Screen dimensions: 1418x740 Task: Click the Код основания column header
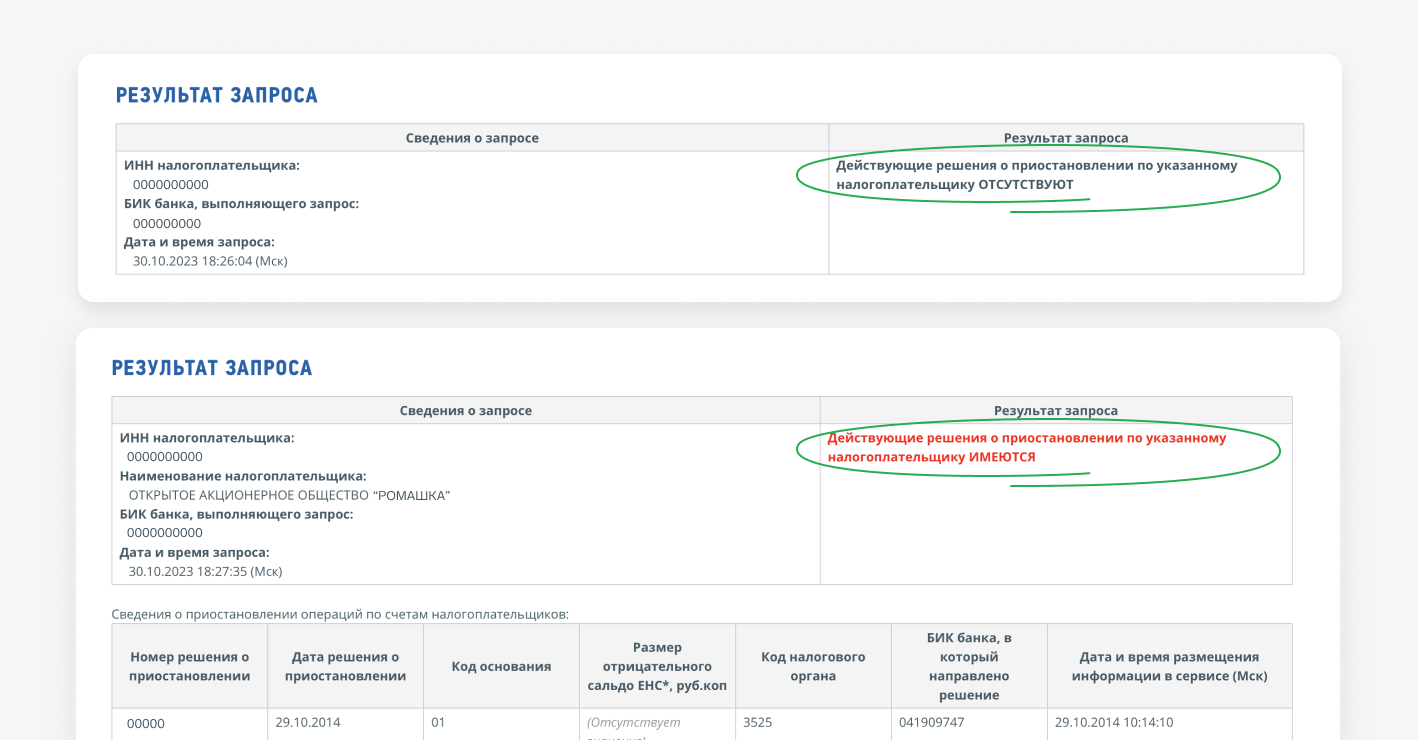point(501,666)
